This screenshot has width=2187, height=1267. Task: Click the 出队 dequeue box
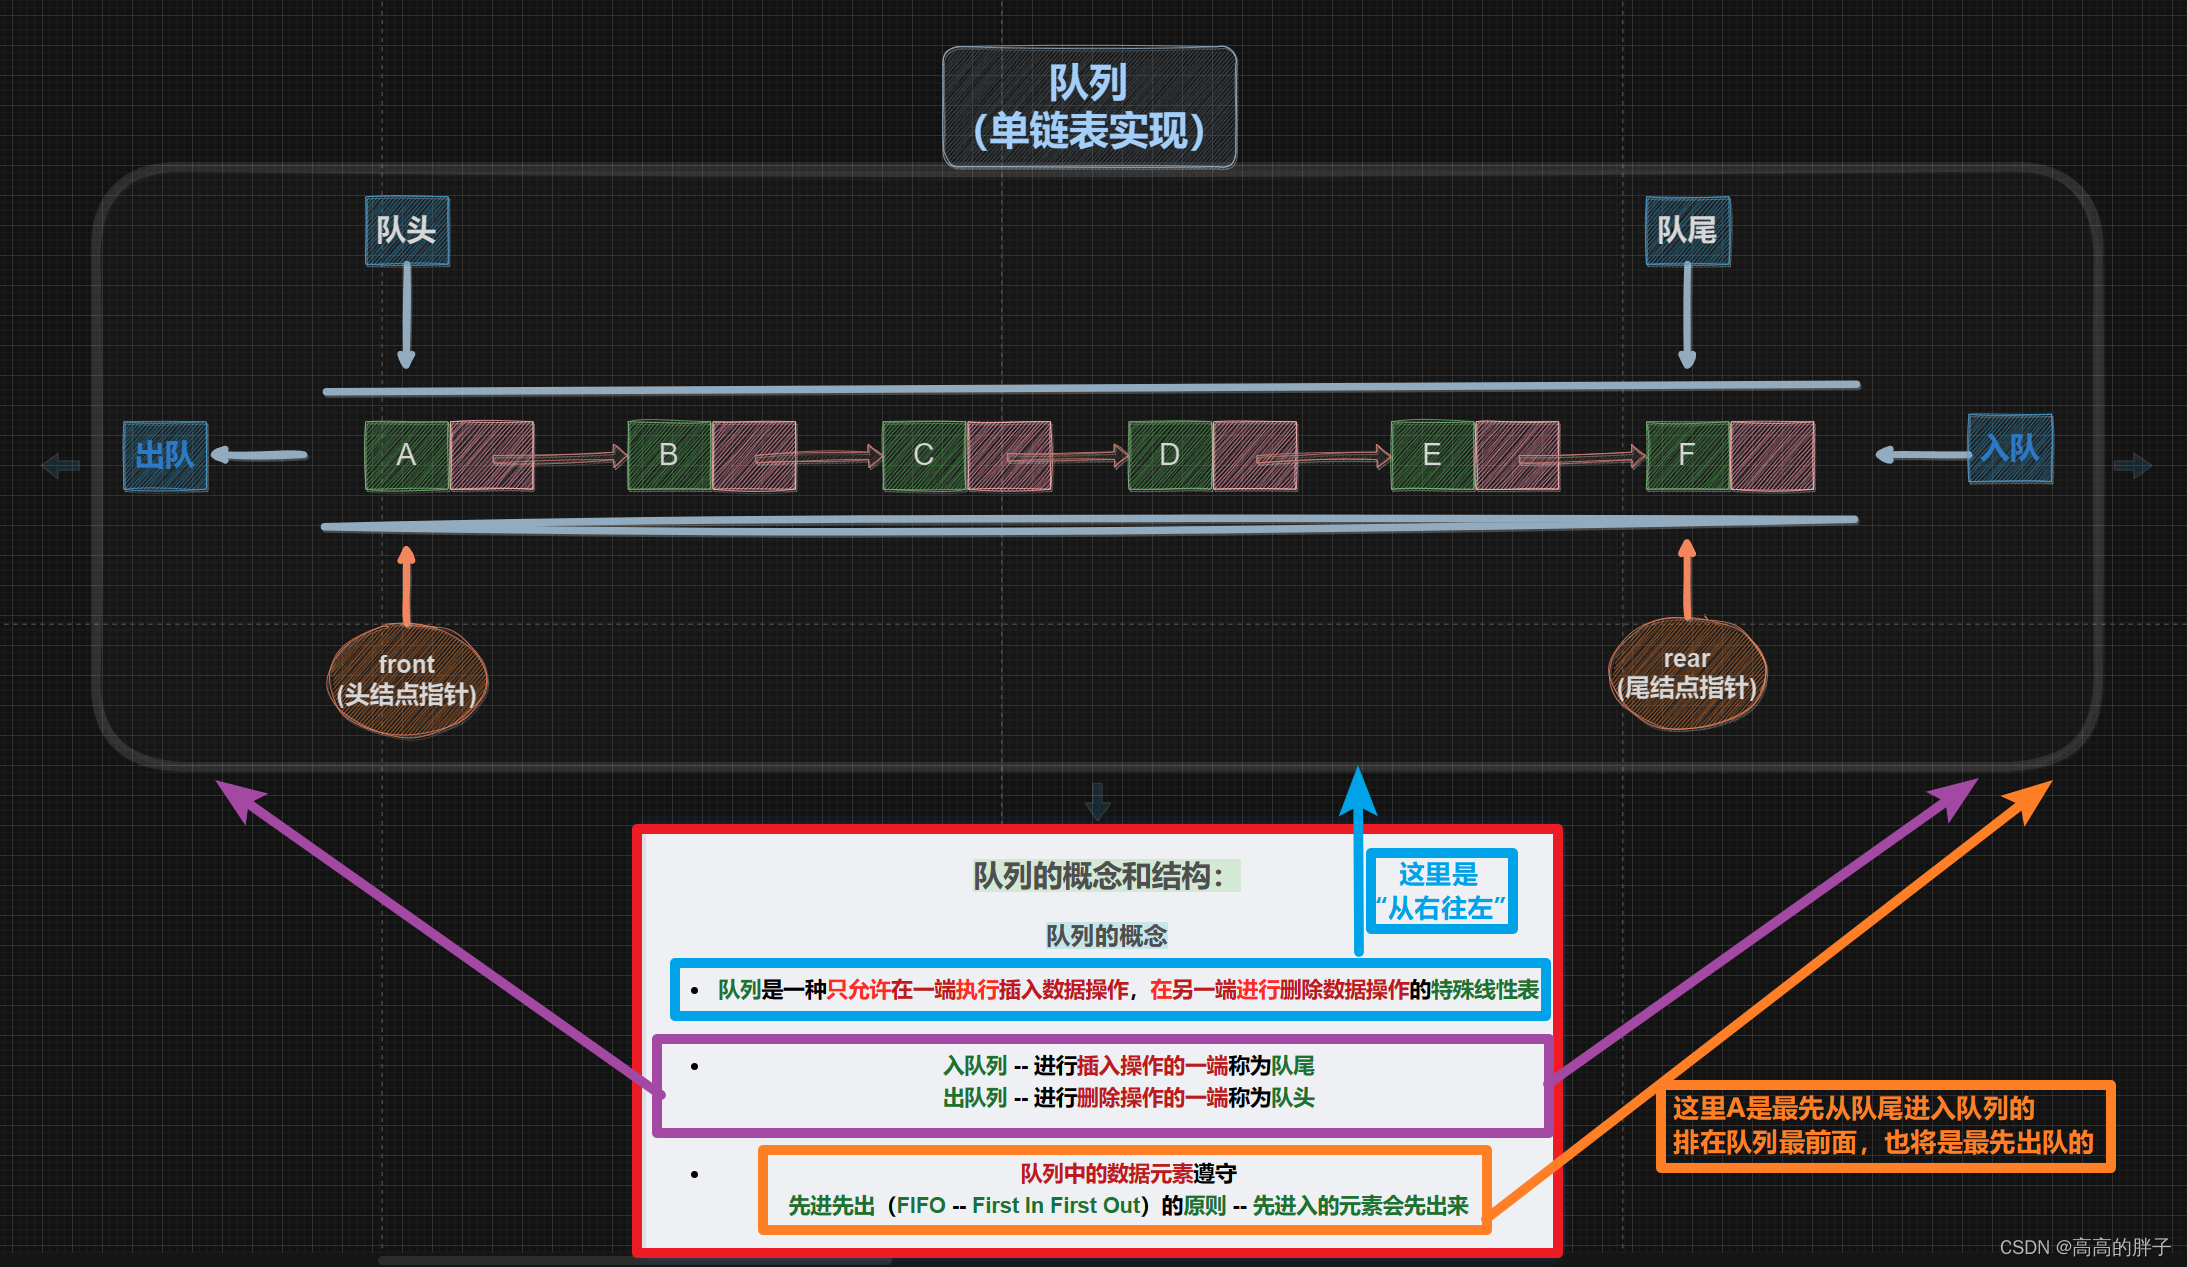(x=165, y=456)
